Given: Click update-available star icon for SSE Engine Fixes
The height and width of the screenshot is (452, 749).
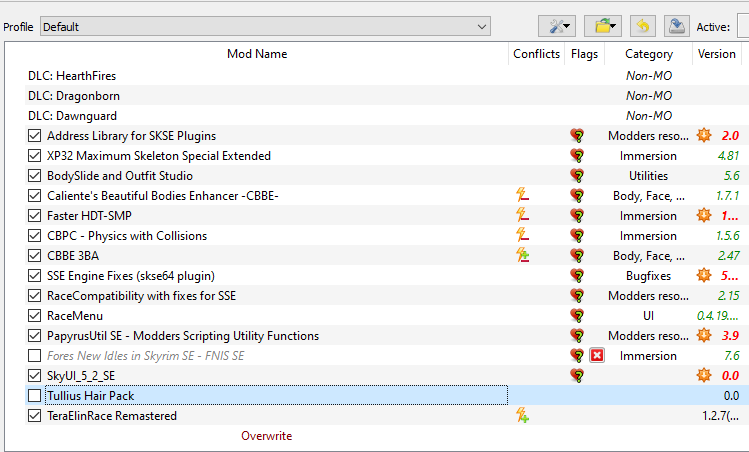Looking at the screenshot, I should (704, 275).
